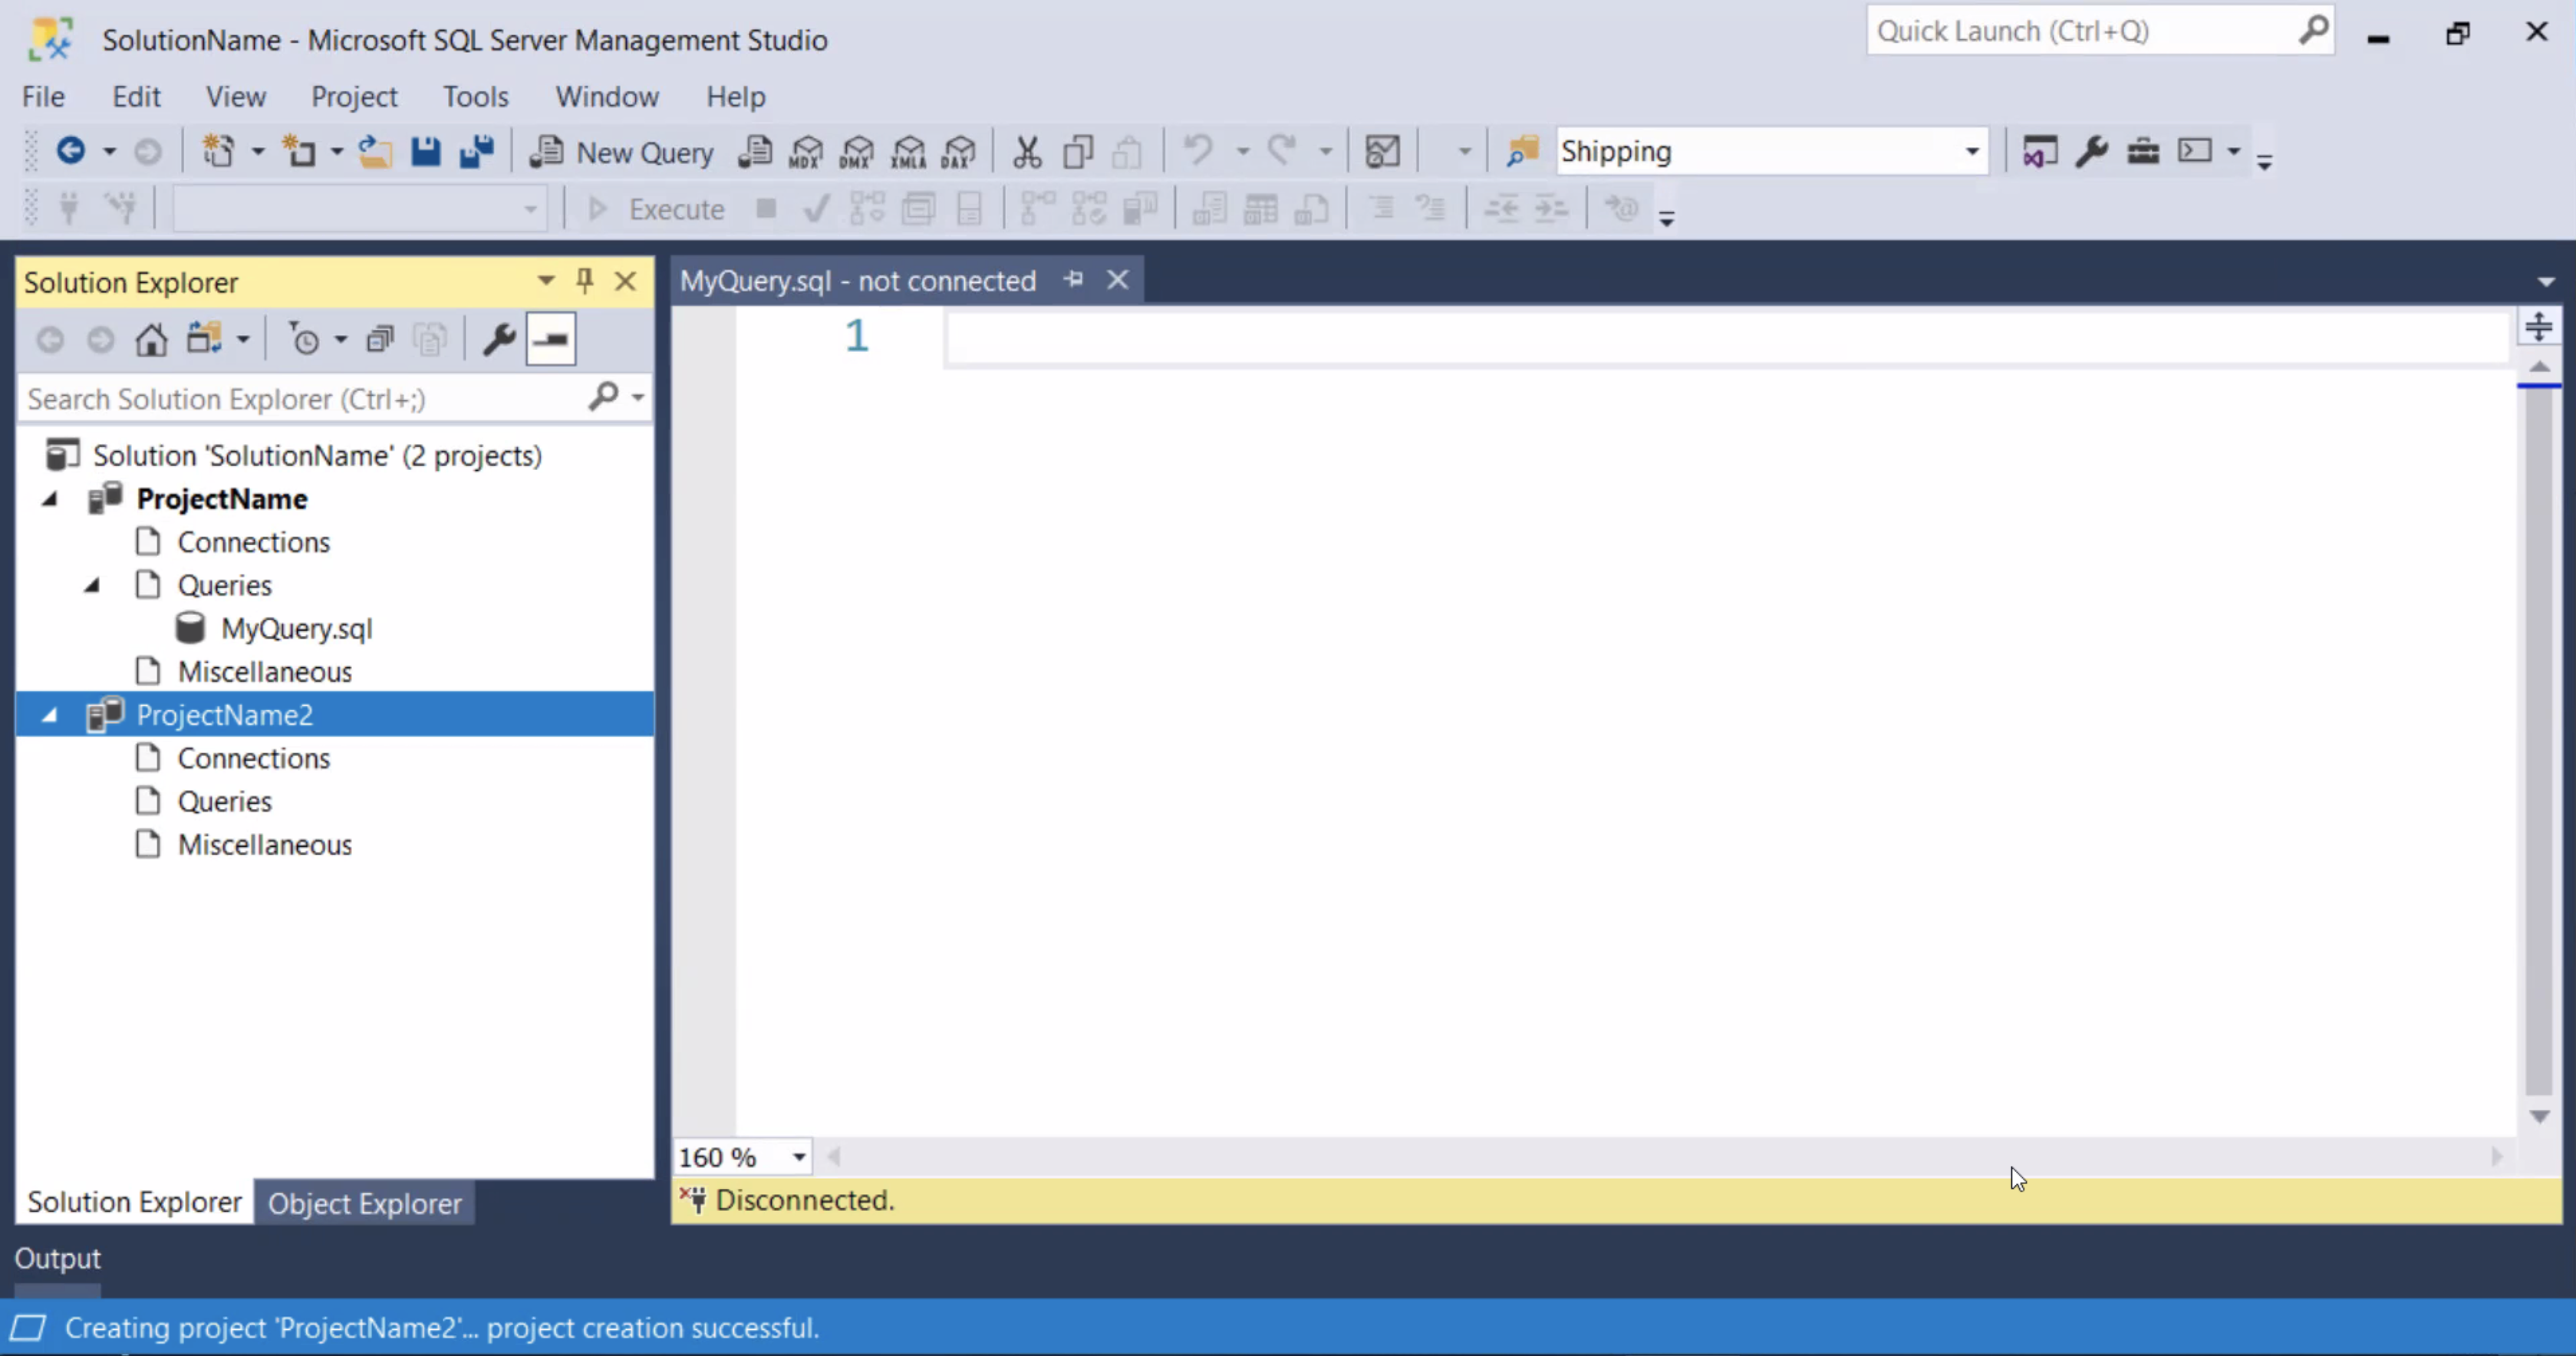Image resolution: width=2576 pixels, height=1356 pixels.
Task: Click the Find in Files icon
Action: (x=1522, y=151)
